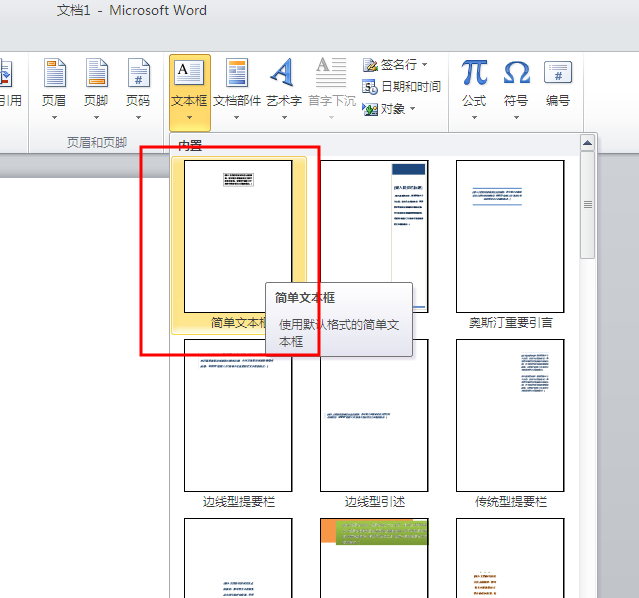Click the gallery scrollbar up arrow

[588, 144]
